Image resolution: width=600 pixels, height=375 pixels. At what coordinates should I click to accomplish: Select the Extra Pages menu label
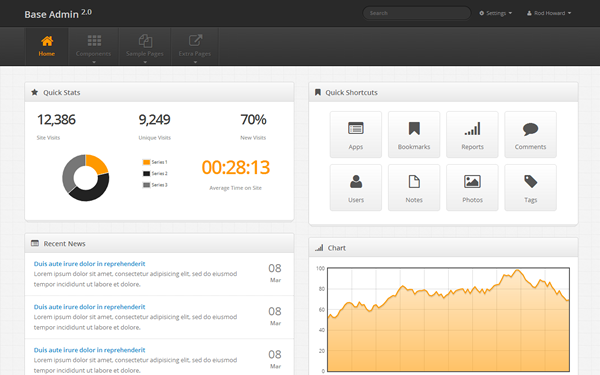point(195,54)
